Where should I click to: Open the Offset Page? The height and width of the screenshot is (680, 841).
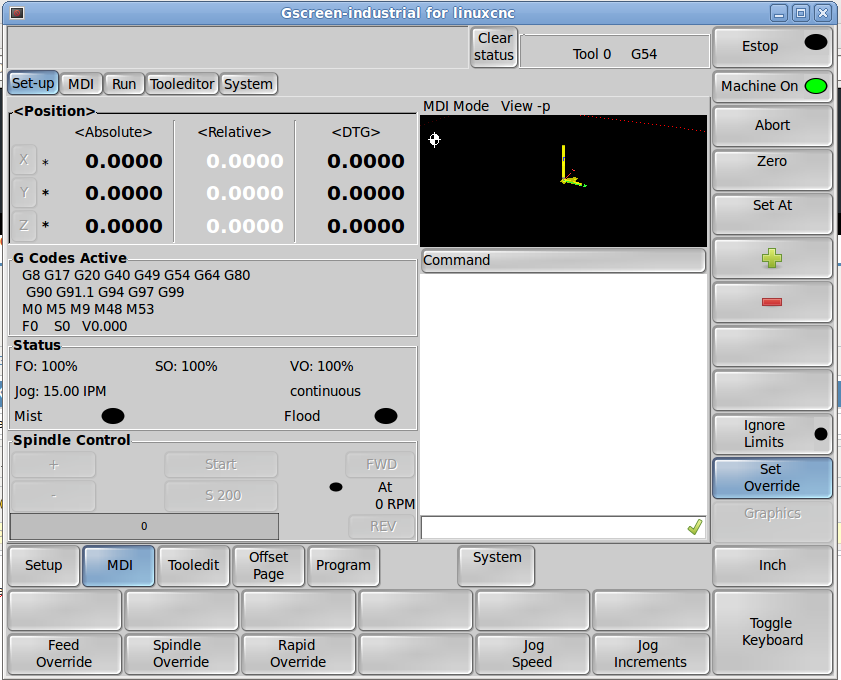pyautogui.click(x=269, y=565)
